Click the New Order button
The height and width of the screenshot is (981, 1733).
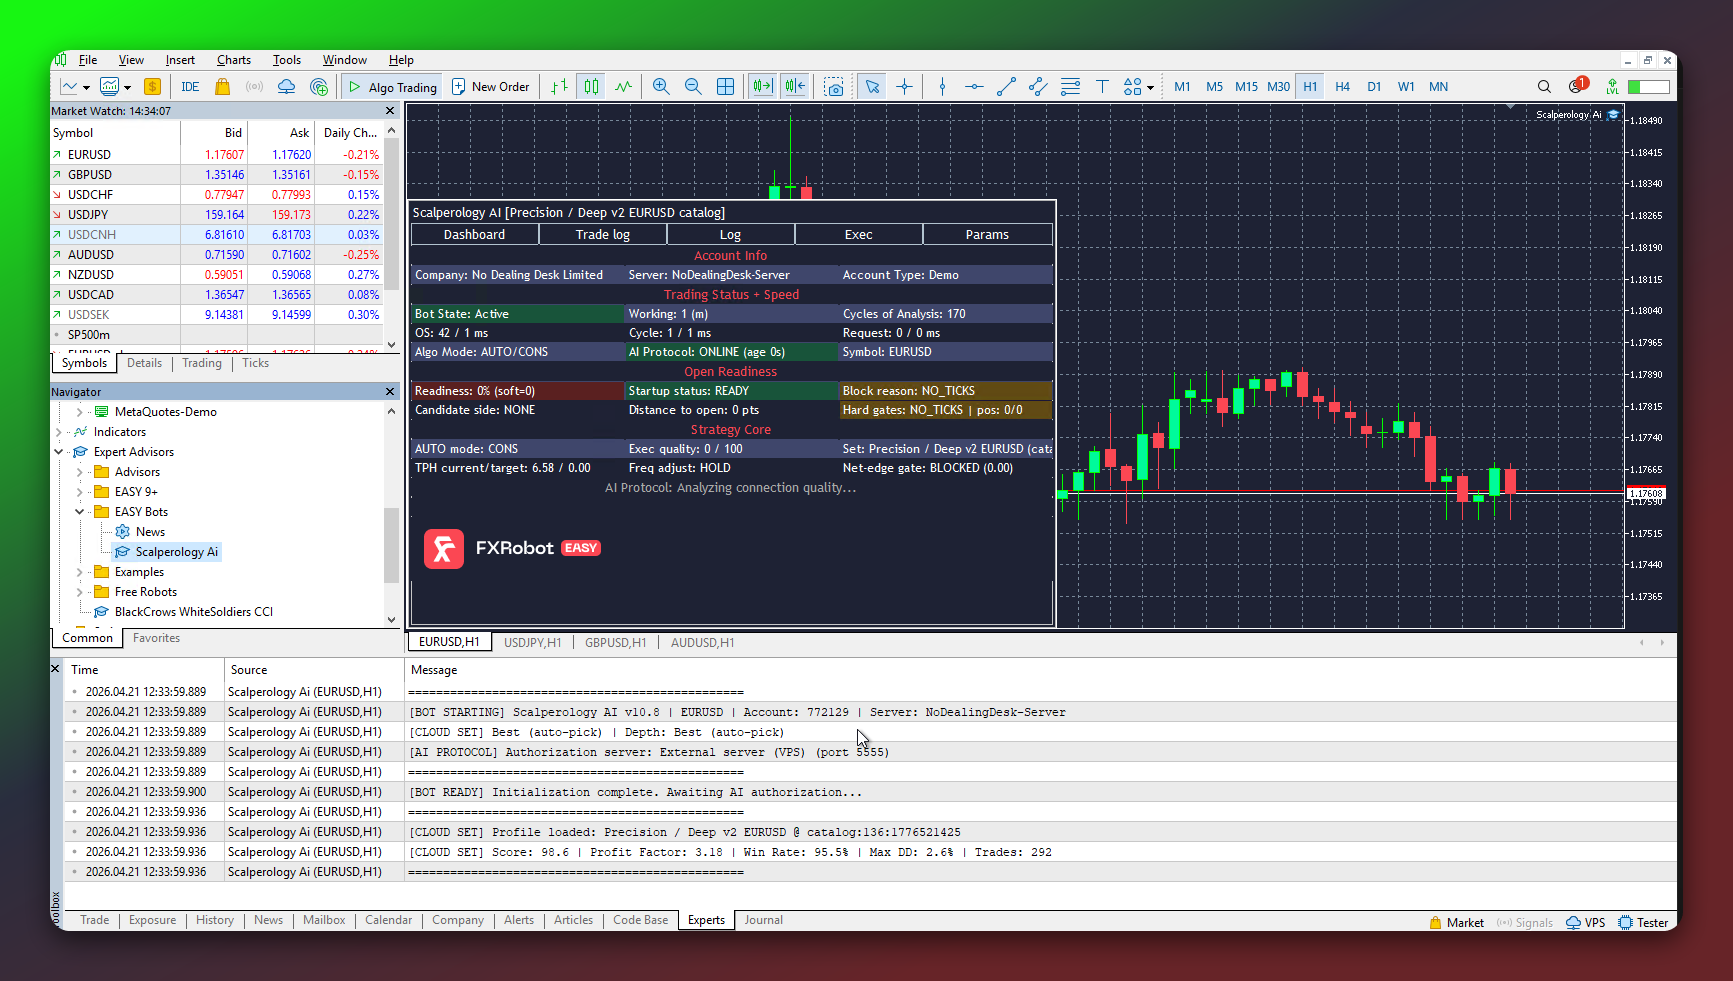click(x=490, y=86)
